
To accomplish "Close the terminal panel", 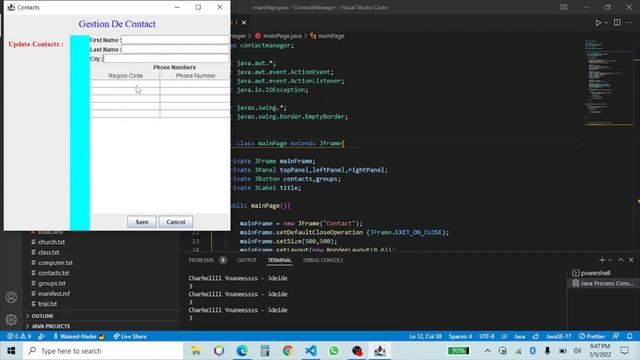I will 631,260.
